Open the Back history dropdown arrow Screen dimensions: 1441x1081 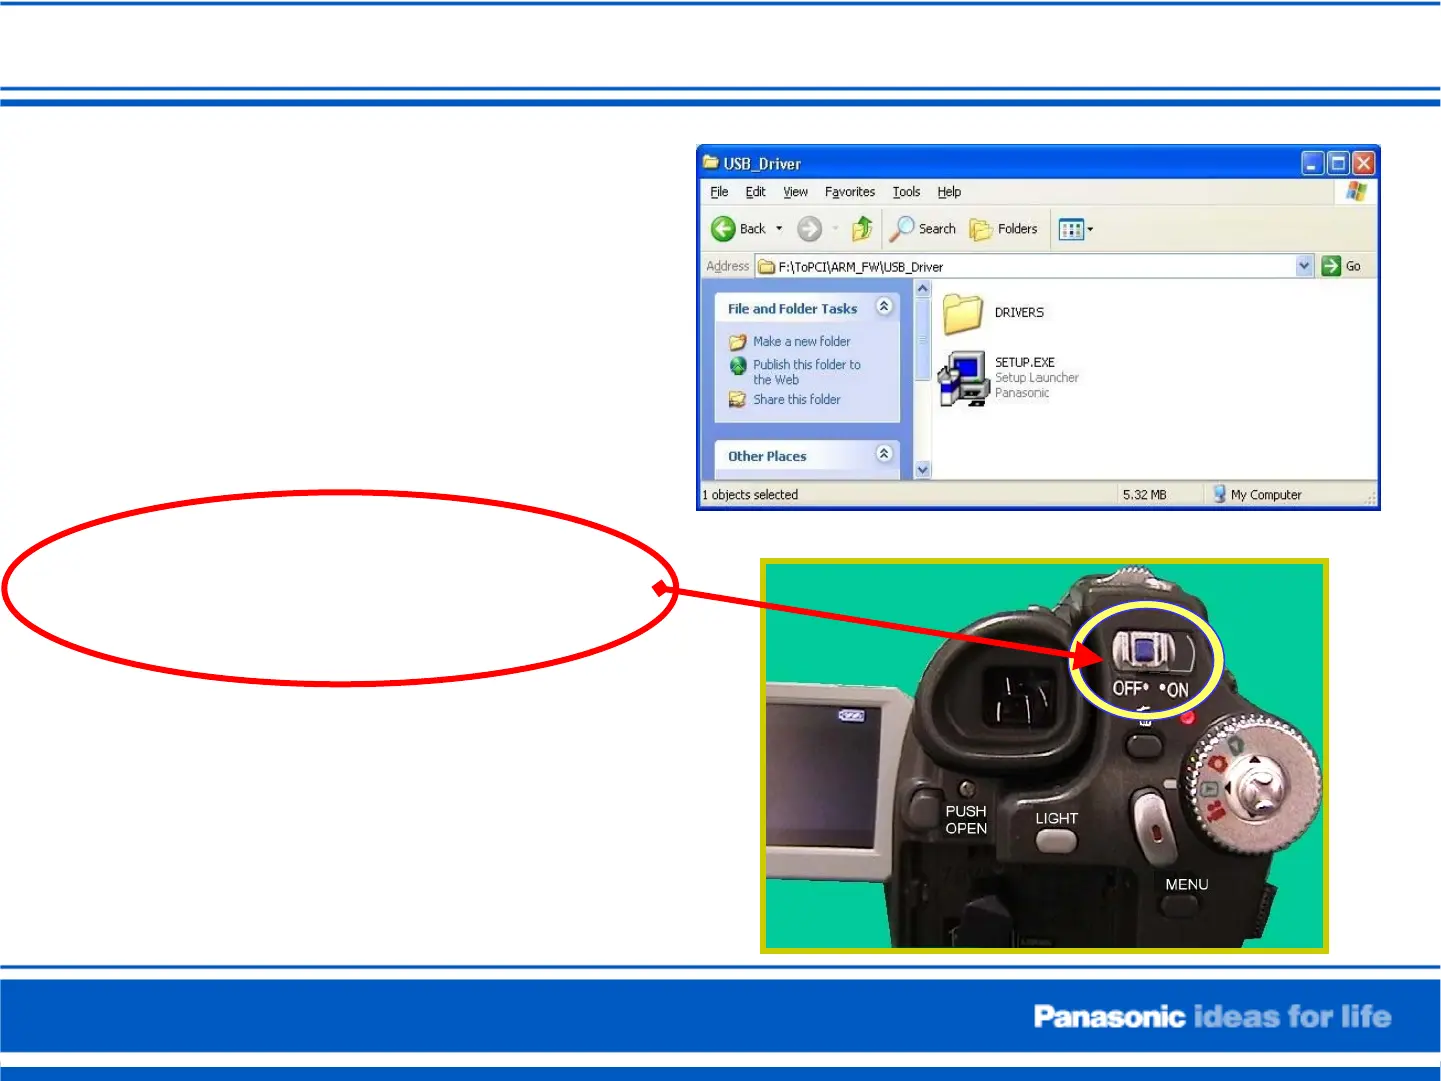coord(779,229)
